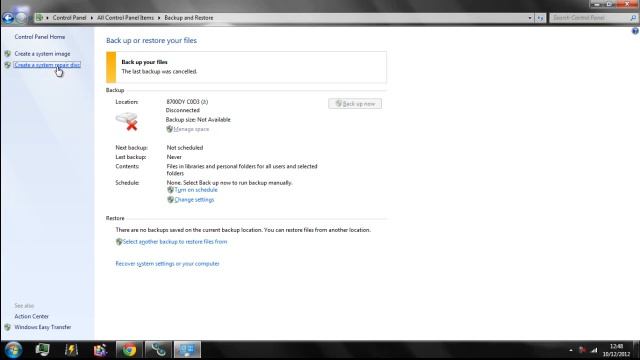This screenshot has height=360, width=640.
Task: Select the active Control Panel taskbar button
Action: 187,350
